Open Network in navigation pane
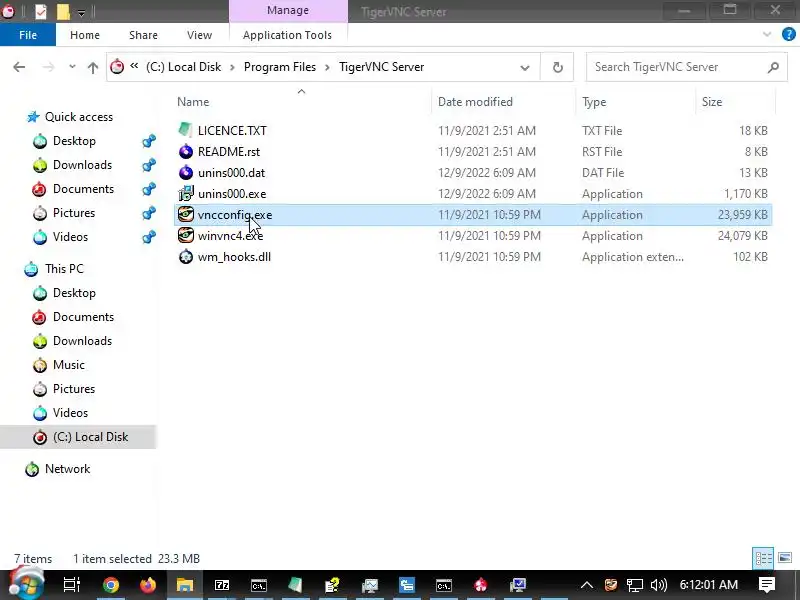Screen dimensions: 800x600 pos(67,469)
